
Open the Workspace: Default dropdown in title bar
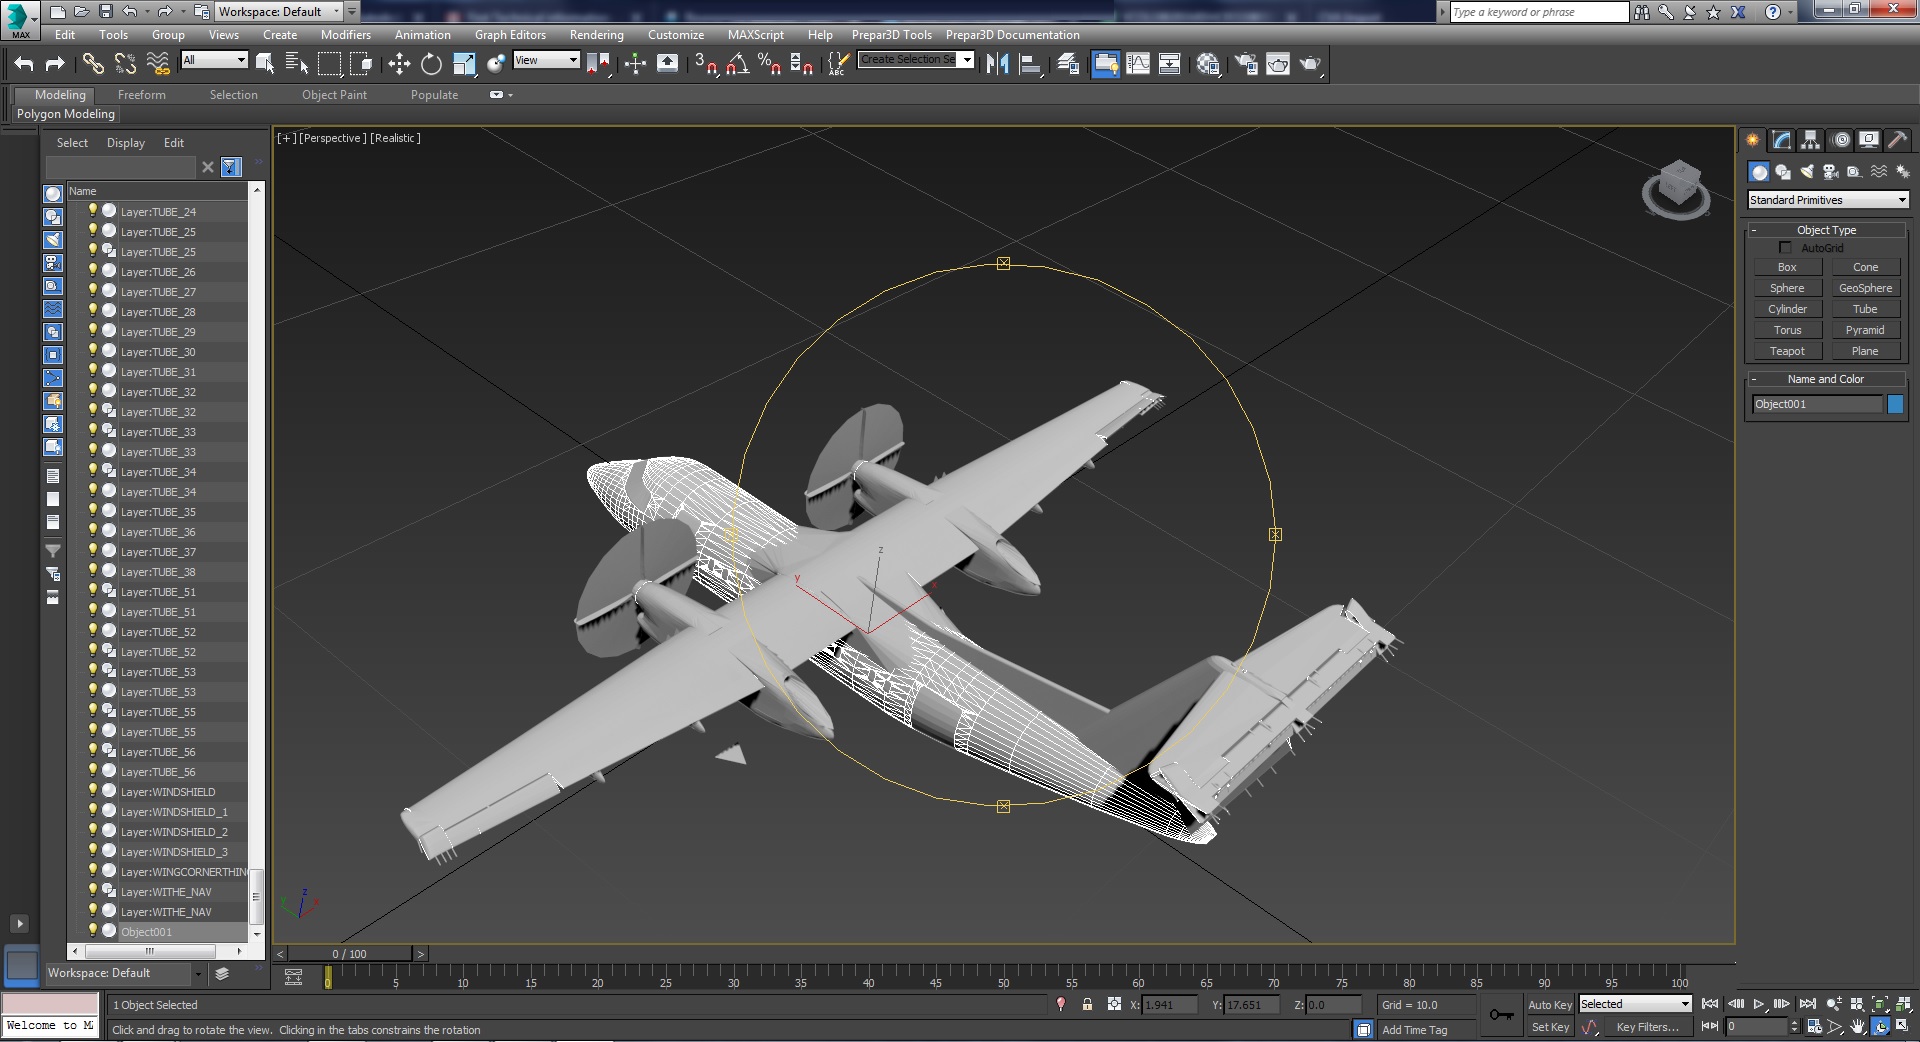tap(279, 12)
